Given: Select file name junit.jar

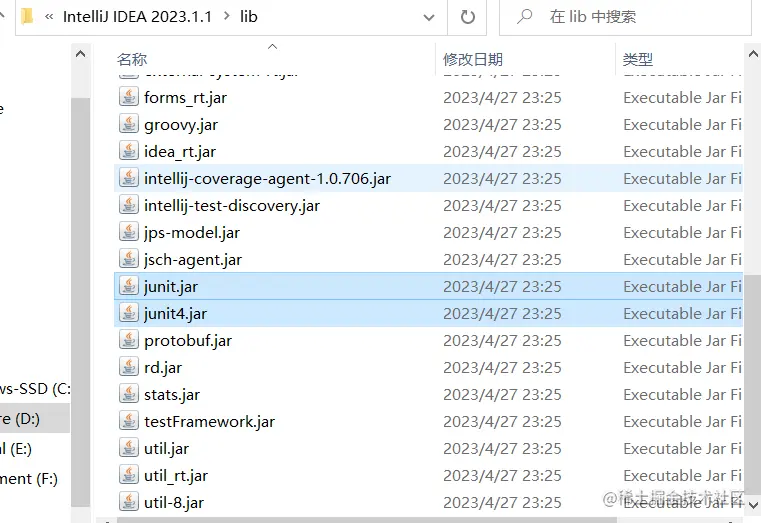Looking at the screenshot, I should coord(171,287).
